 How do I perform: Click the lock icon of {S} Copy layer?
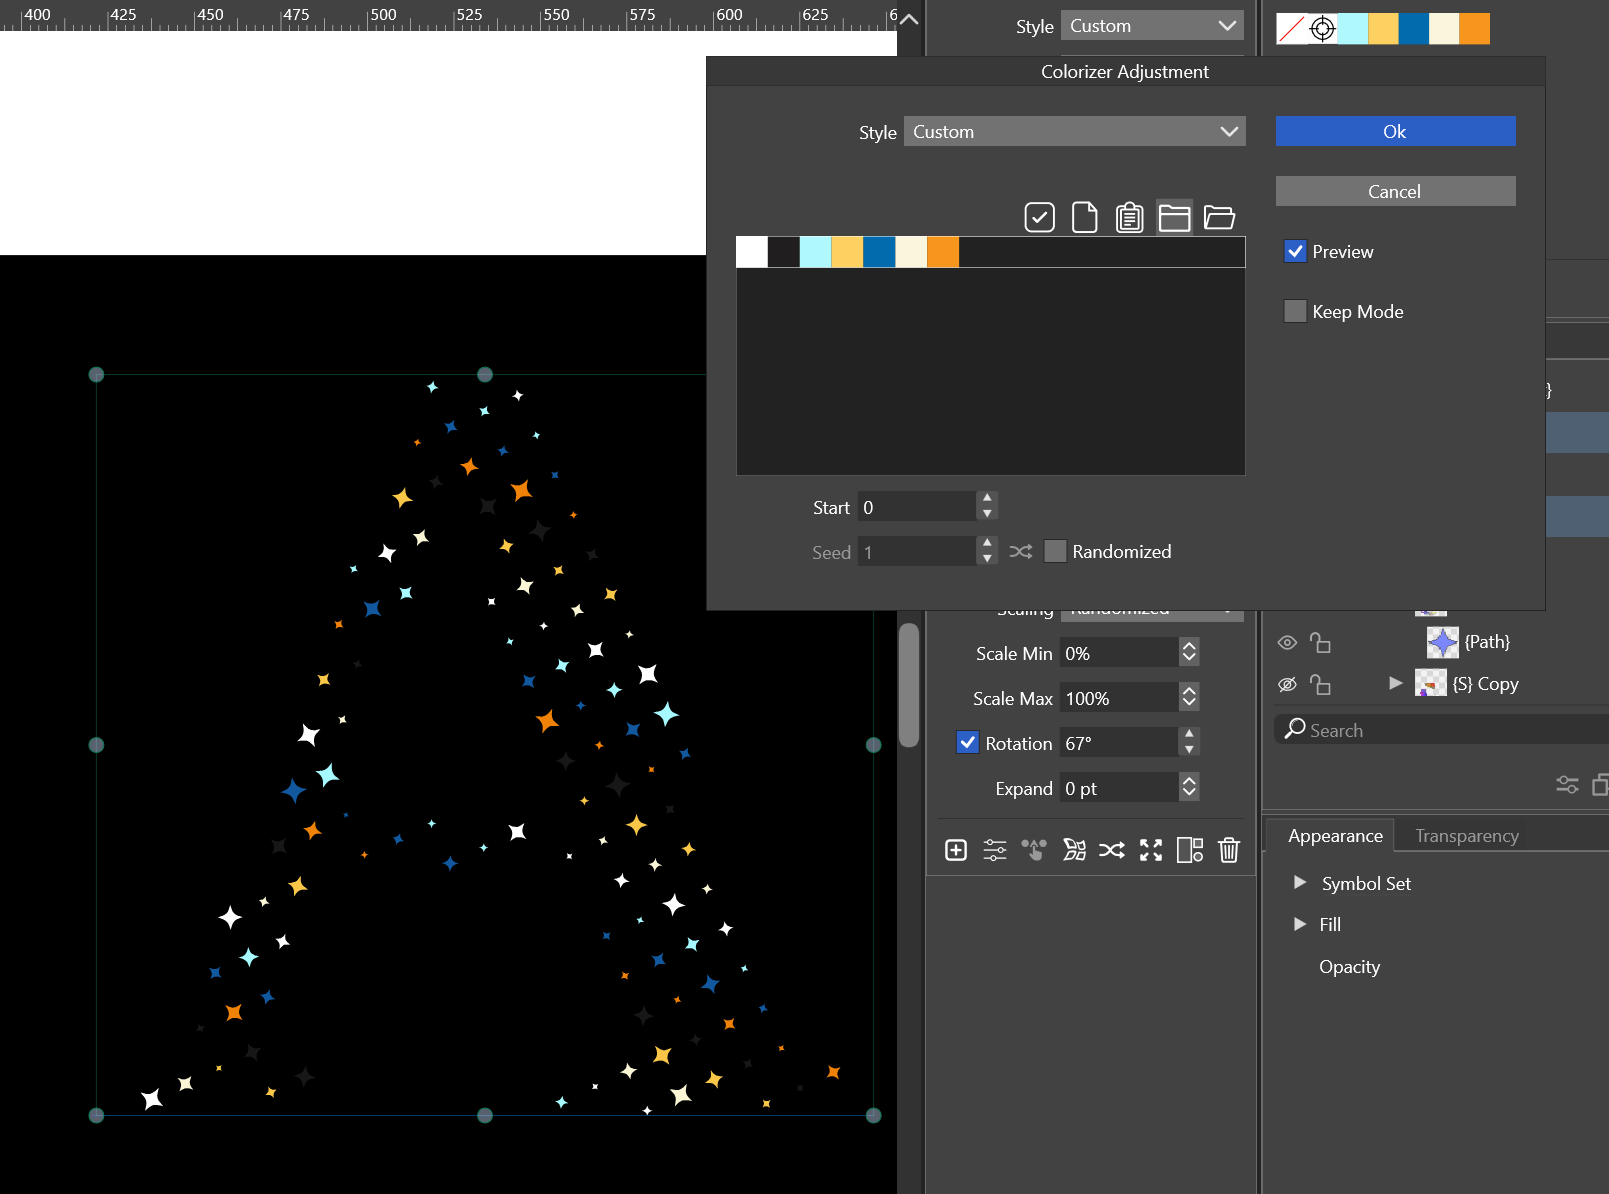(1320, 684)
